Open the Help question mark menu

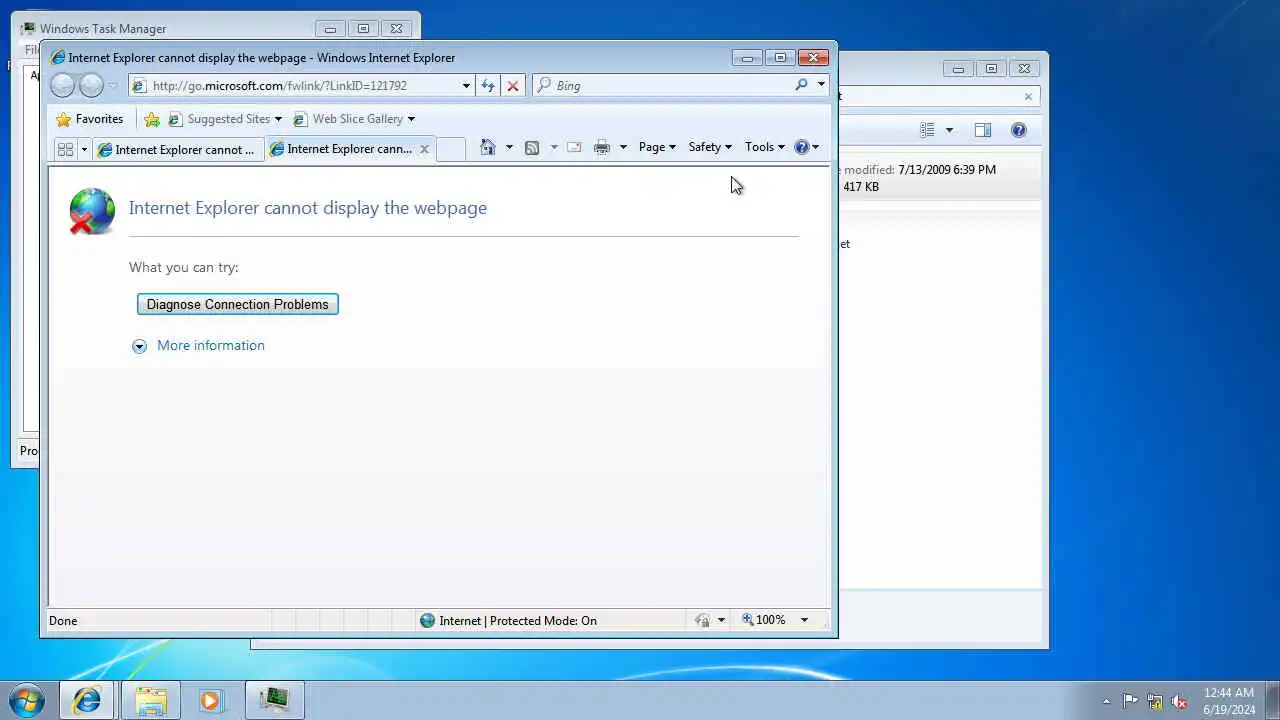click(x=806, y=147)
